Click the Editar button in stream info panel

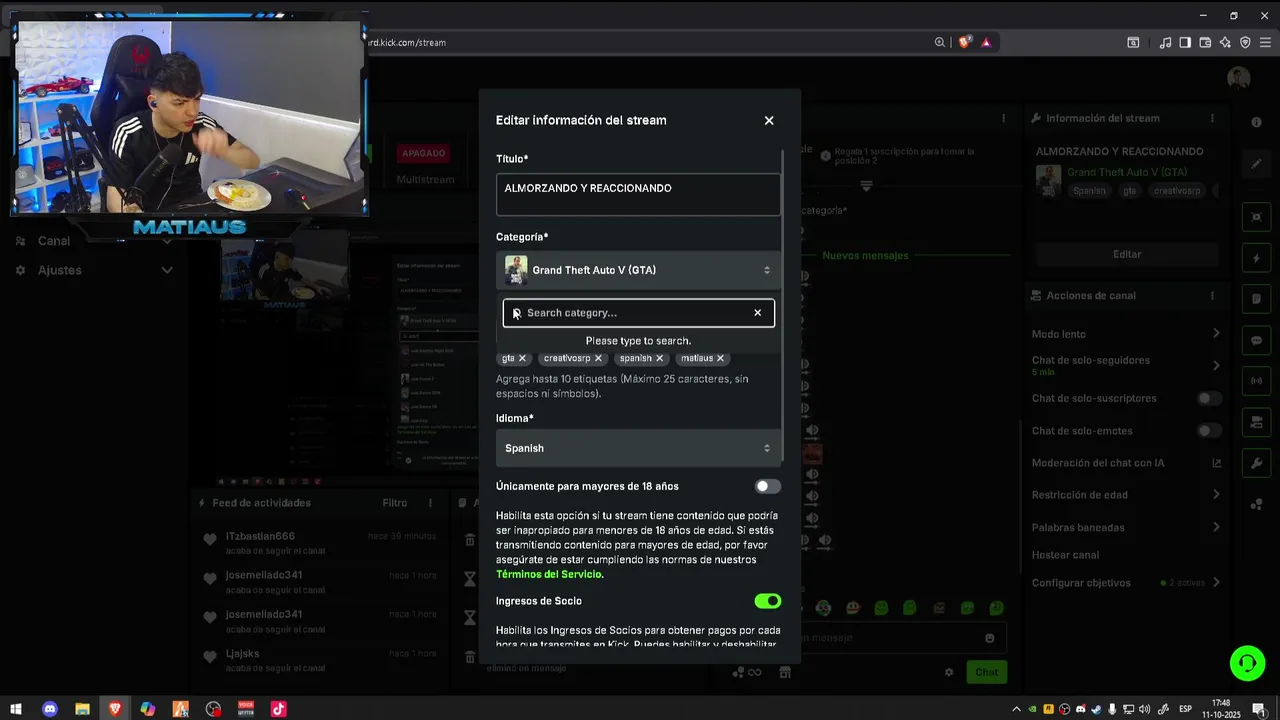coord(1127,254)
